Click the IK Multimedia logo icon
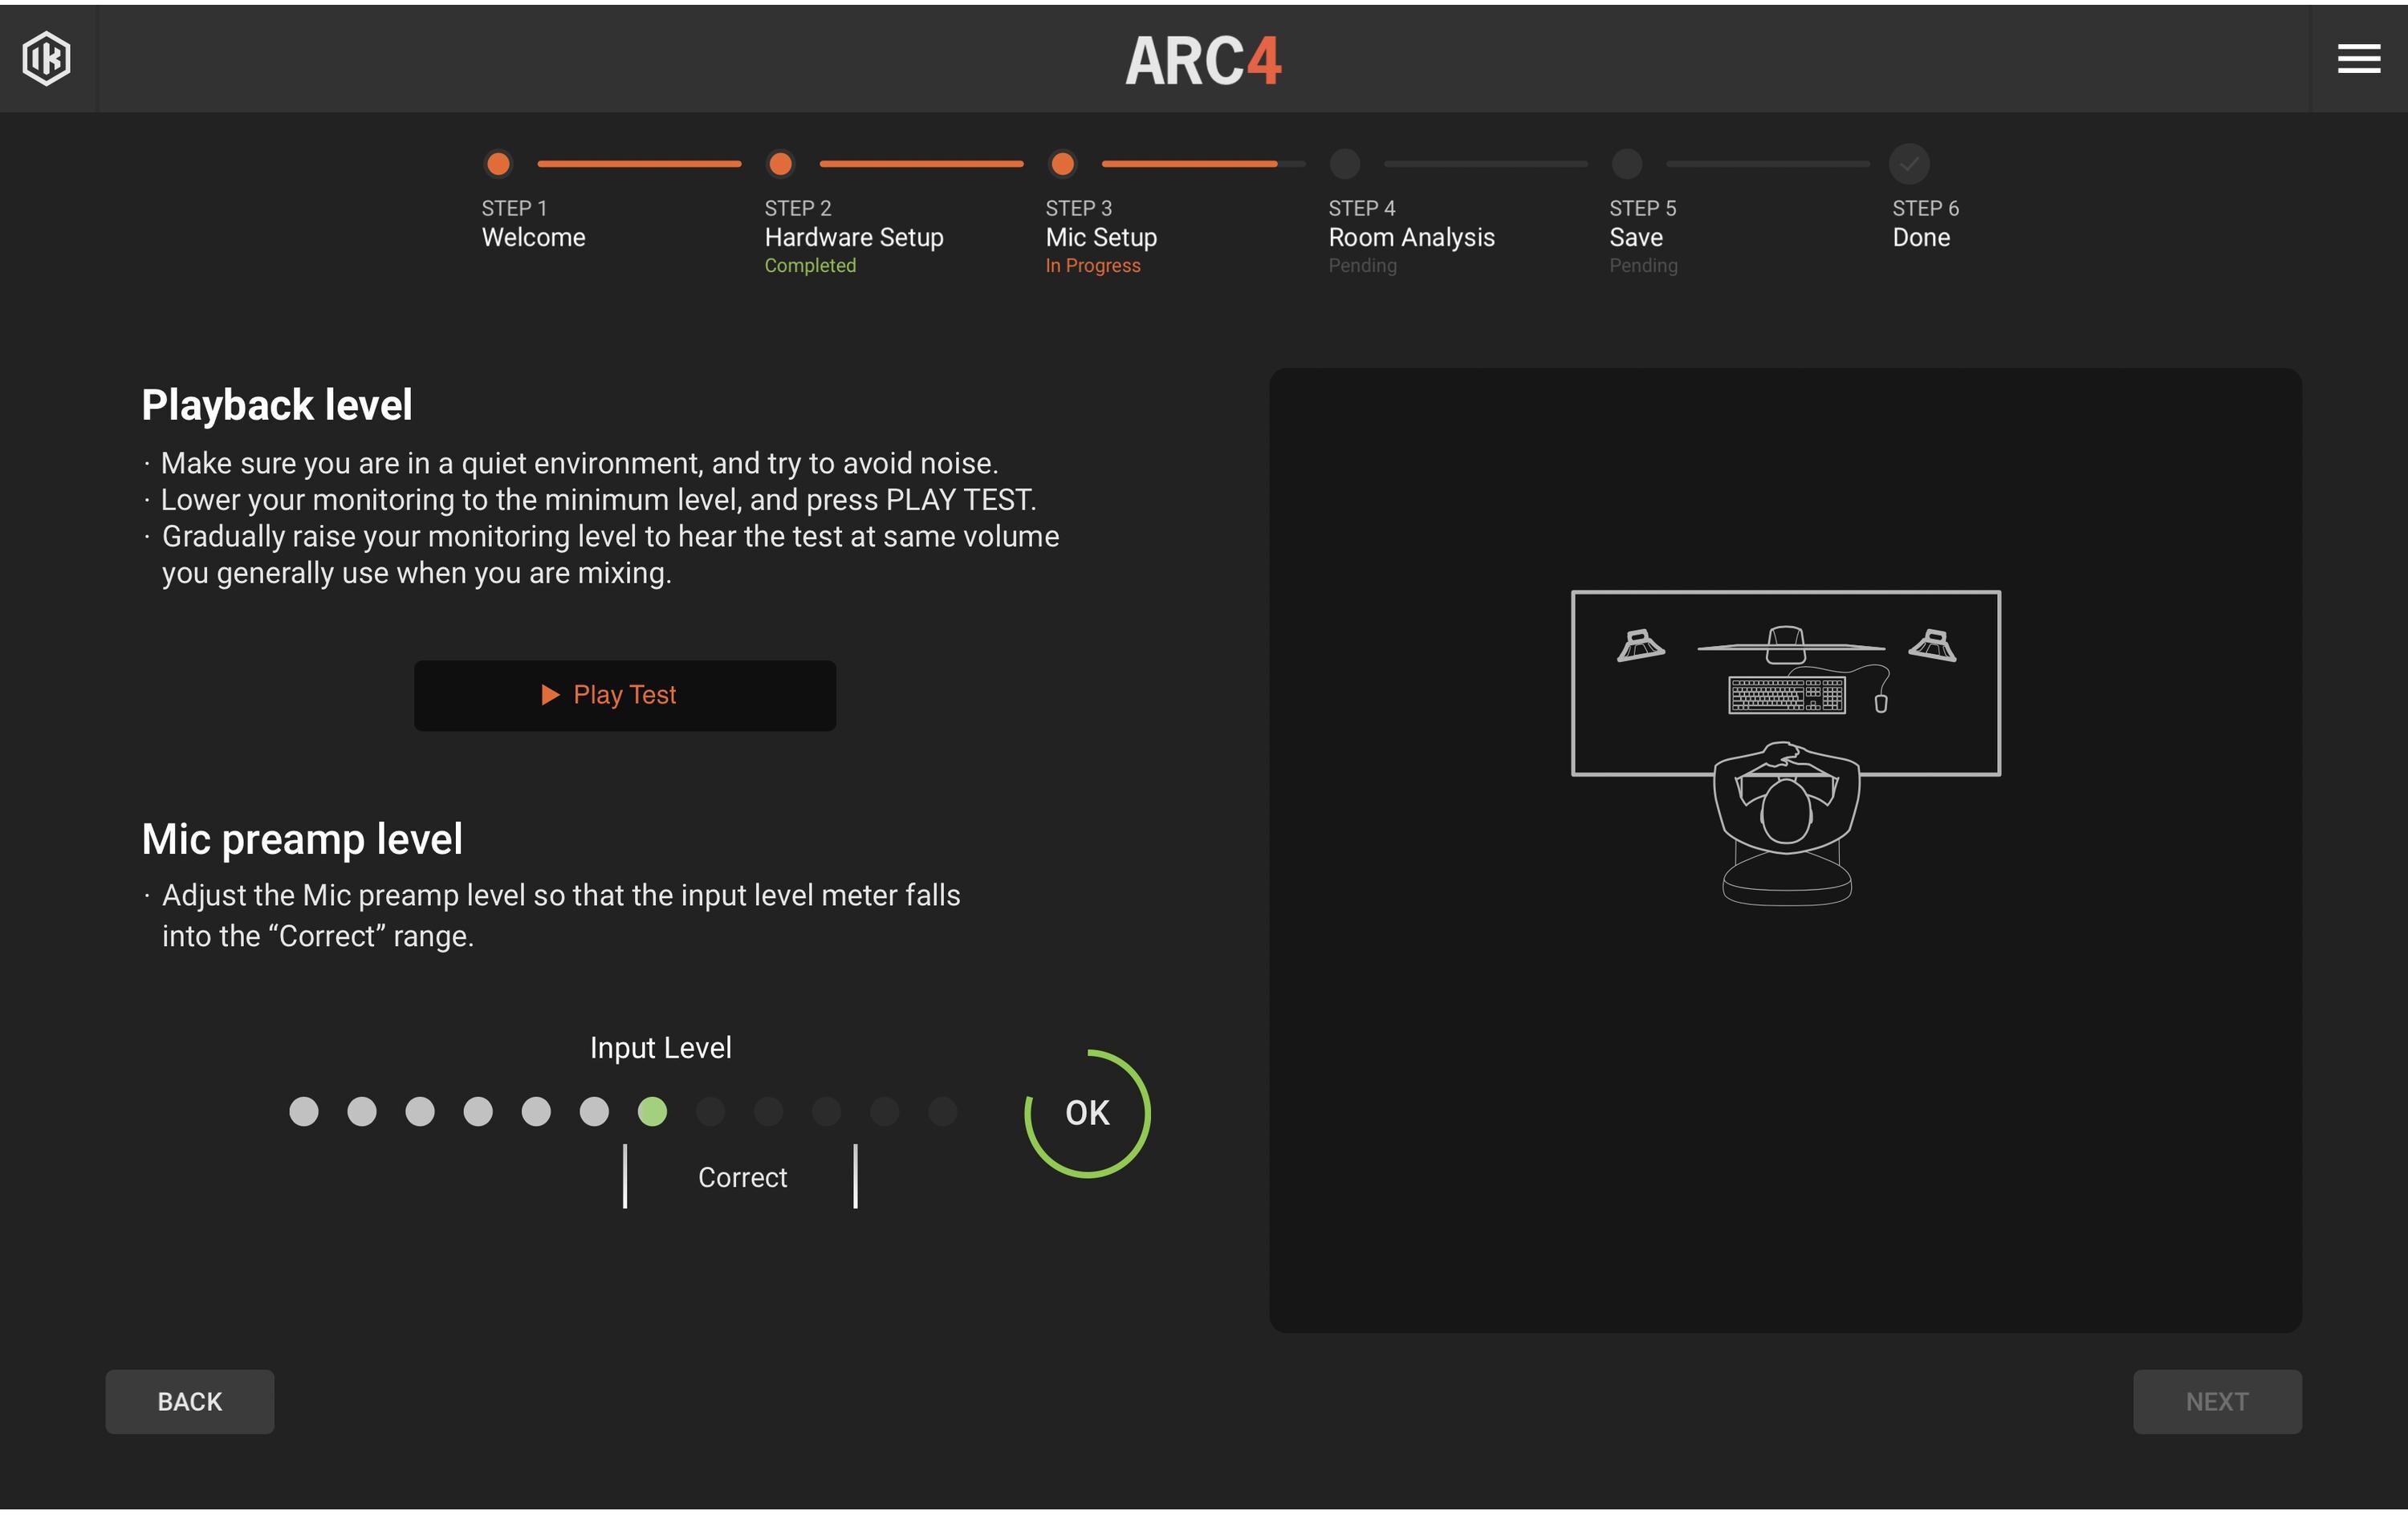The height and width of the screenshot is (1515, 2408). click(47, 54)
